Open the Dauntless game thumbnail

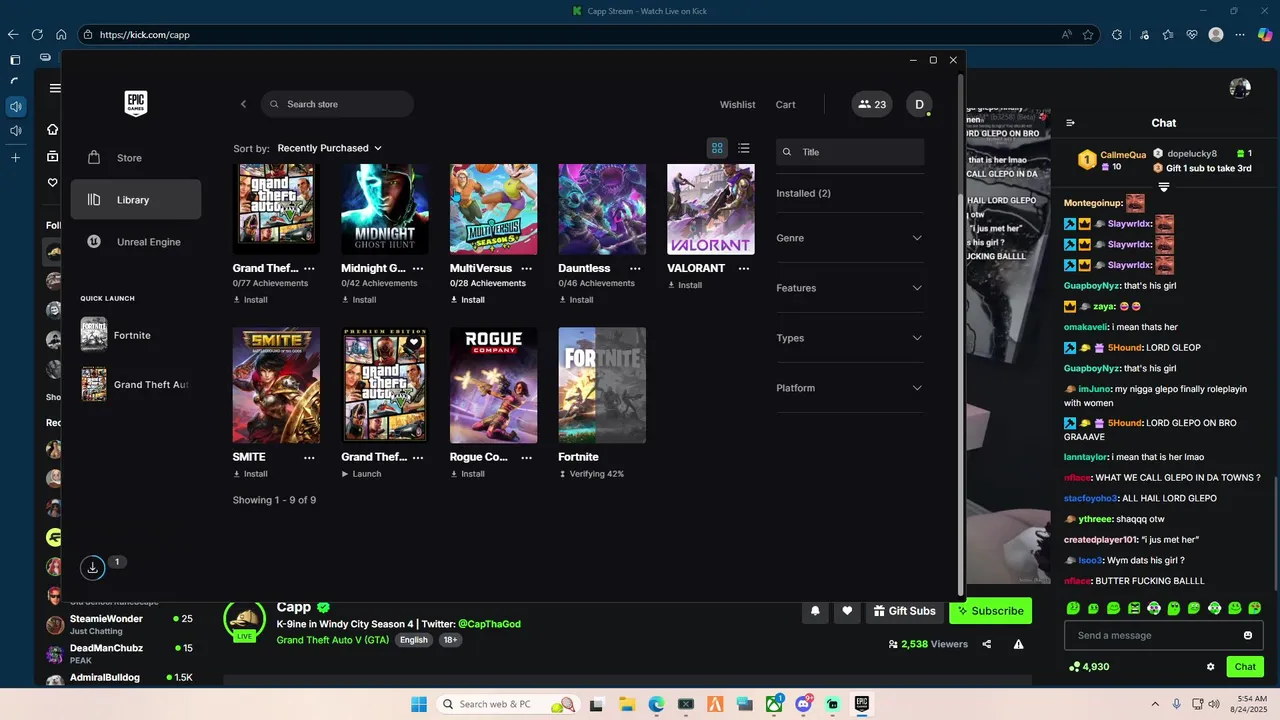point(602,209)
